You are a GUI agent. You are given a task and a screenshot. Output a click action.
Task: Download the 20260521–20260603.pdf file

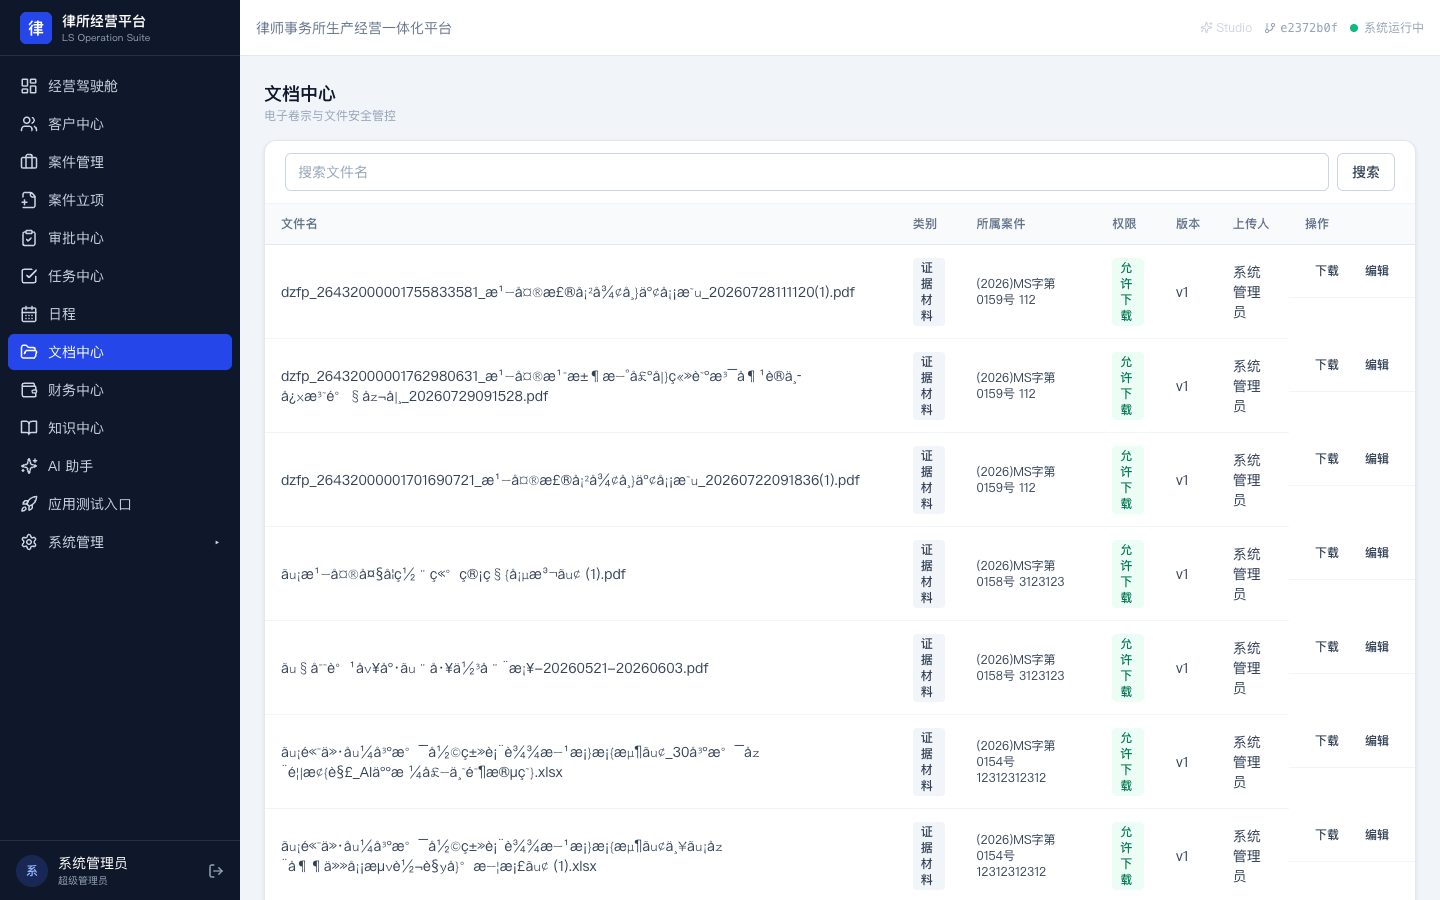pos(1327,647)
